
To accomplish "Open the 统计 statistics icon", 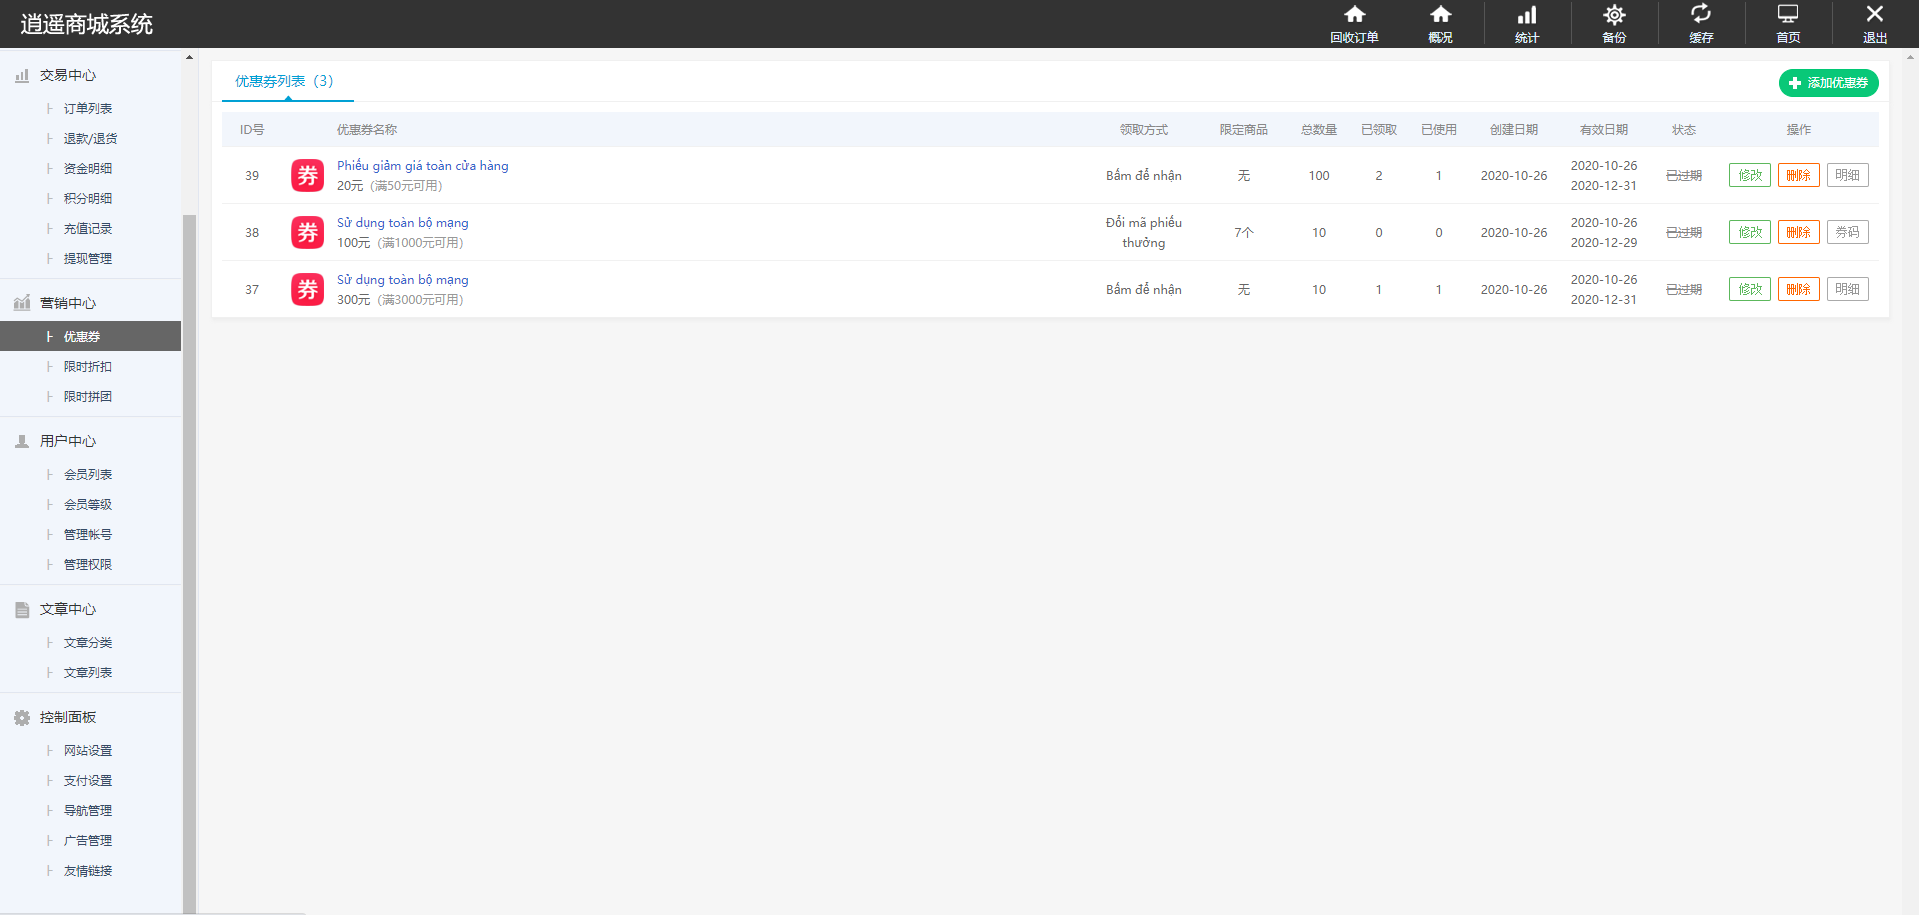I will point(1527,24).
